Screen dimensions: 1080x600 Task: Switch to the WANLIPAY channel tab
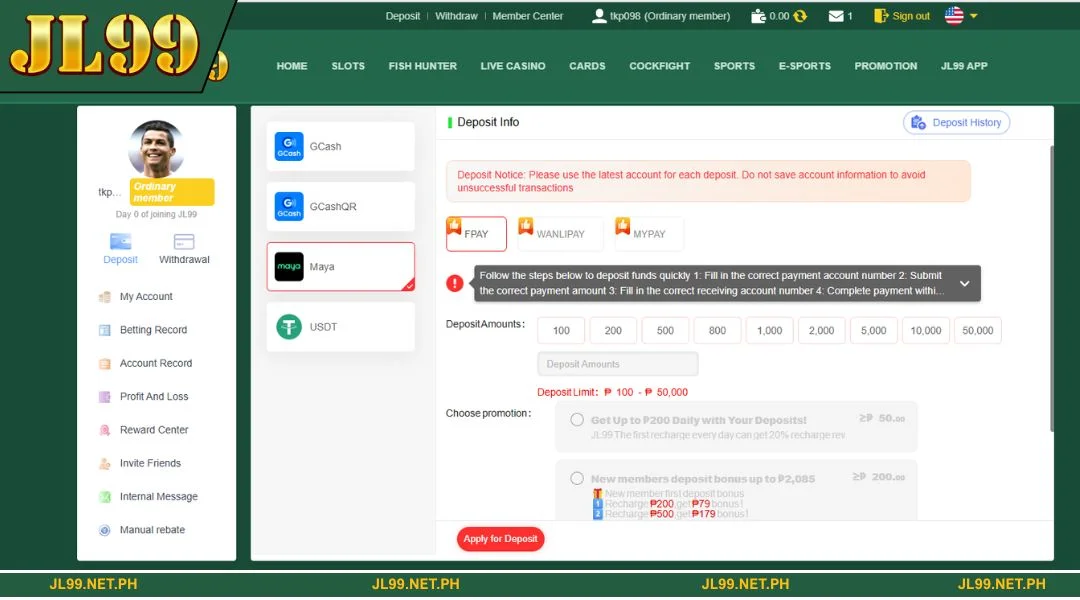click(x=558, y=233)
